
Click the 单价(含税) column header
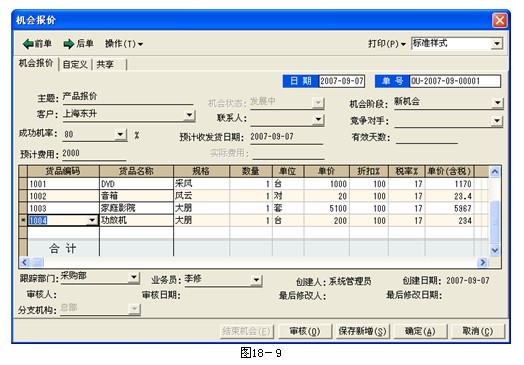(449, 171)
